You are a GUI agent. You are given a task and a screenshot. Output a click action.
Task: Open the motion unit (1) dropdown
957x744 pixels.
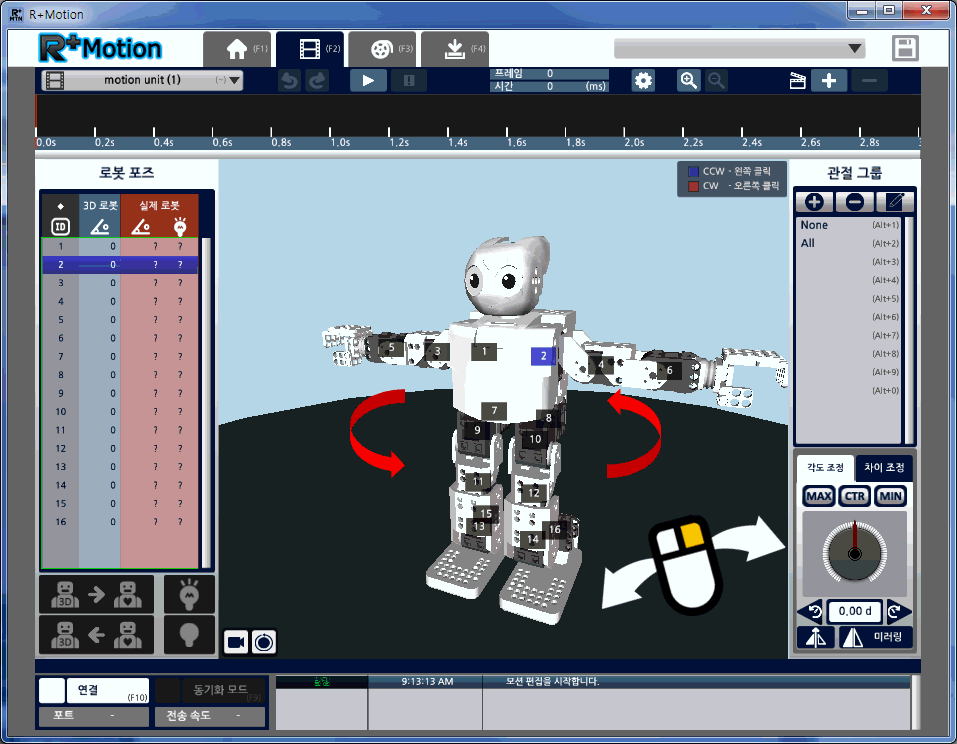tap(142, 81)
